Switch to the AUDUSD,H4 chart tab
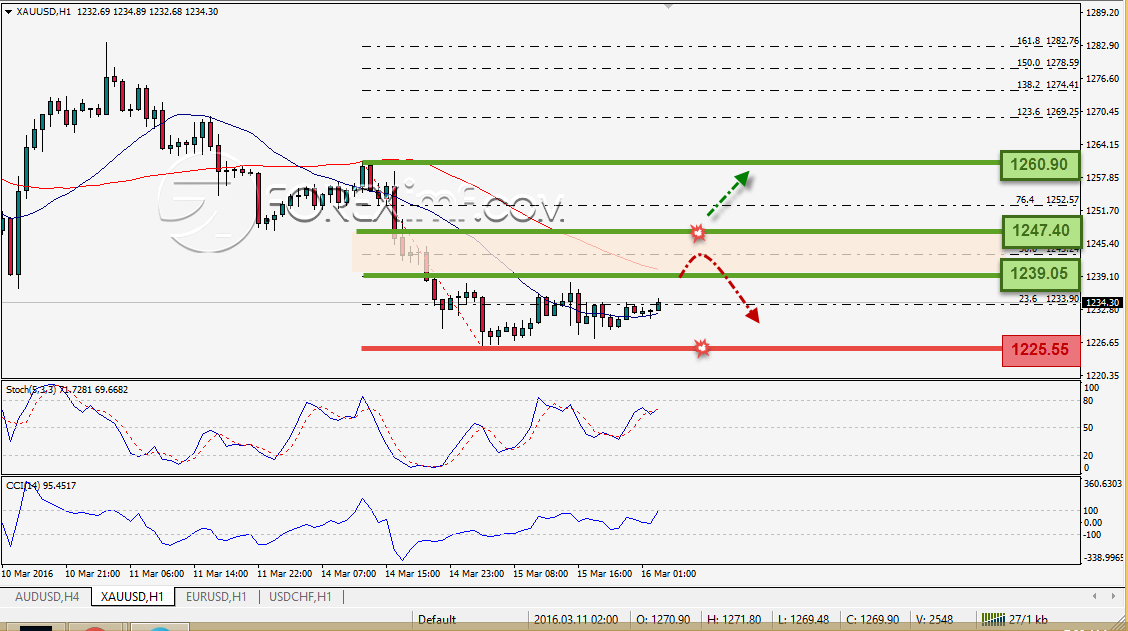1128x631 pixels. click(47, 596)
